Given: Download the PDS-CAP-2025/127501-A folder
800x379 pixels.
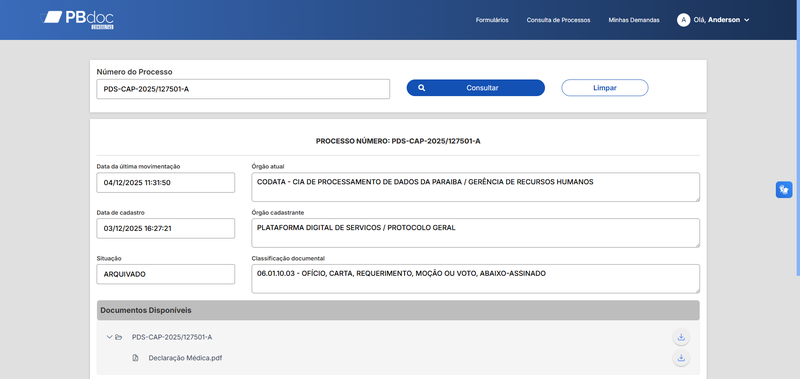Looking at the screenshot, I should click(x=681, y=337).
